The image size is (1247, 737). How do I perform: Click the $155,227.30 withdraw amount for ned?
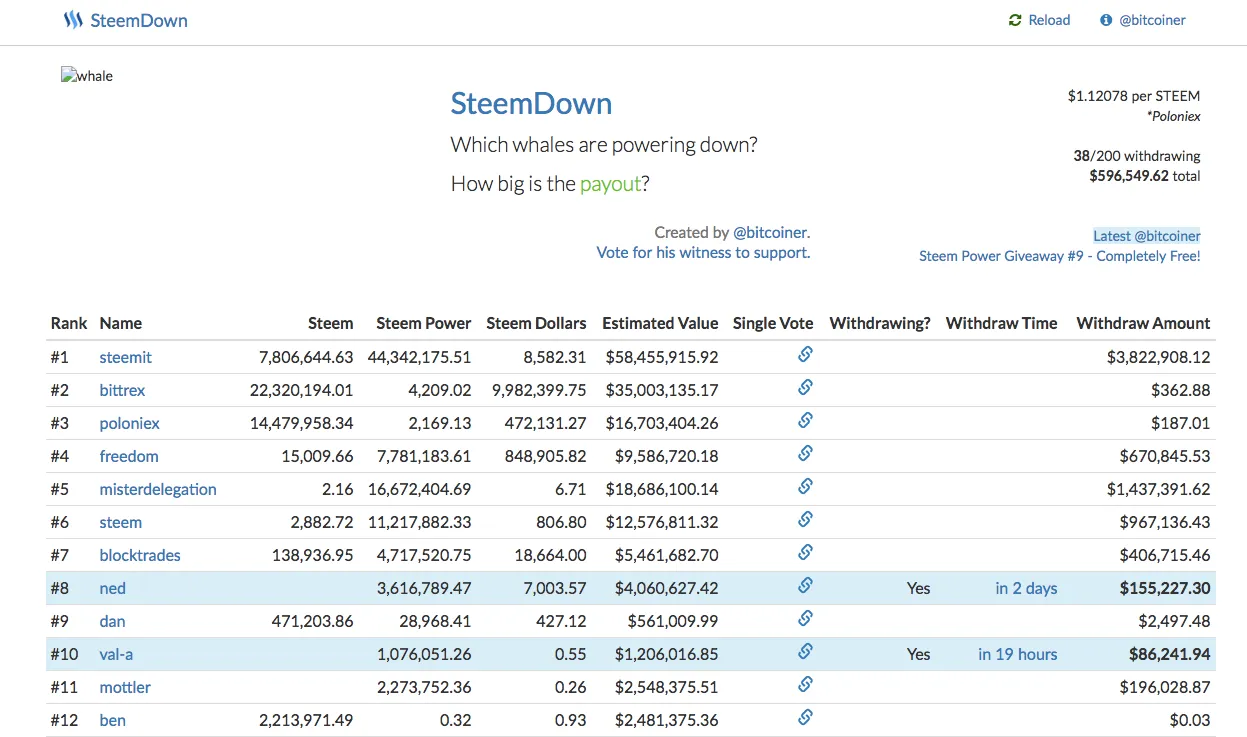click(1165, 588)
